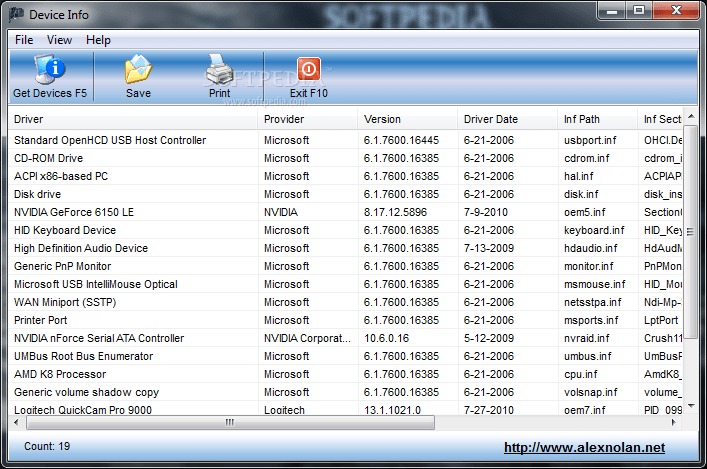The height and width of the screenshot is (469, 707).
Task: Click the Count: 19 status text
Action: (47, 446)
